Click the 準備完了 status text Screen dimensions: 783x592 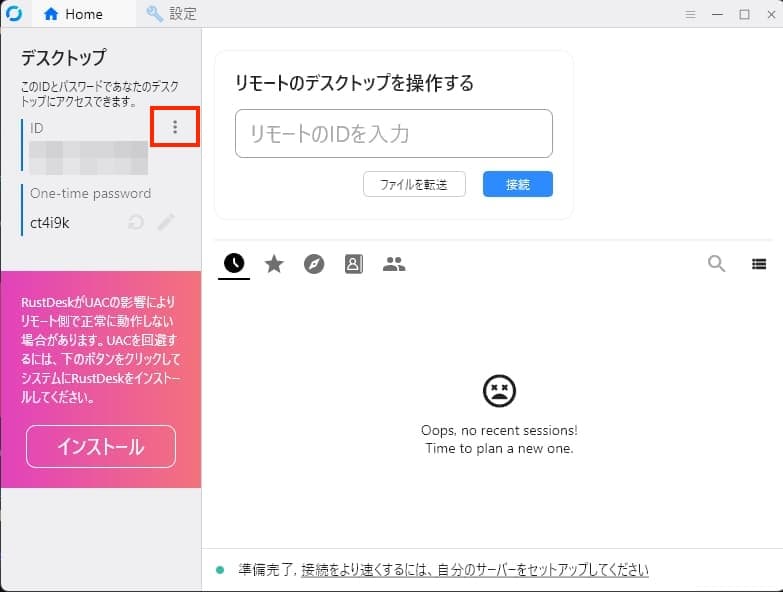[267, 570]
